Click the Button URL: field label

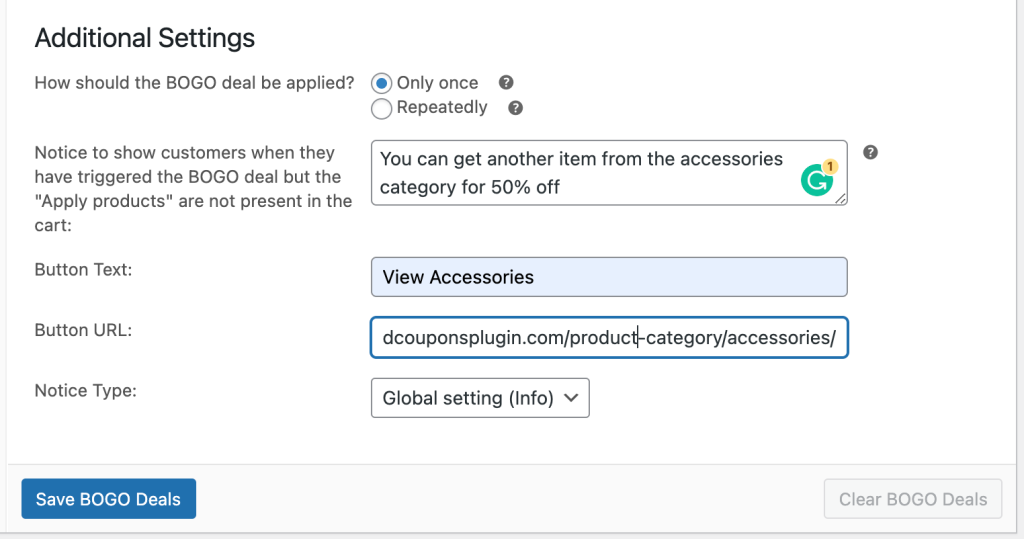(x=83, y=330)
